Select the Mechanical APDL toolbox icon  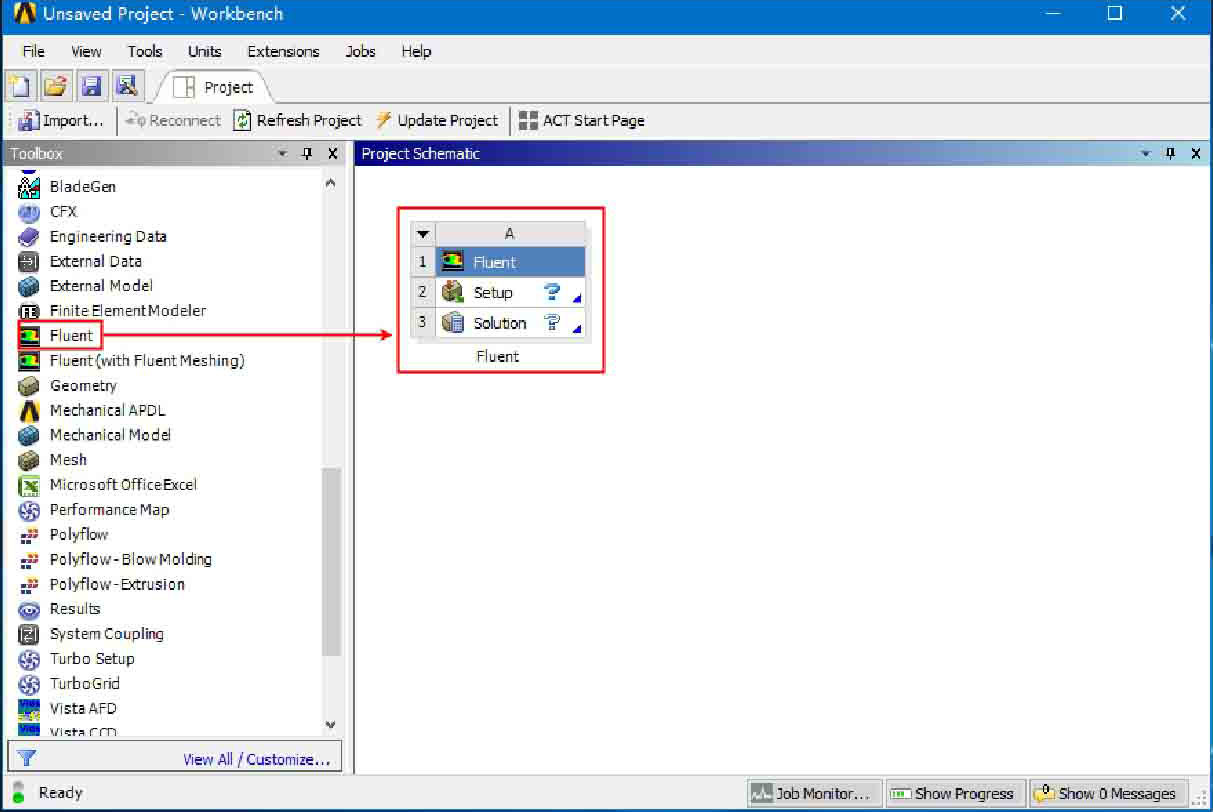coord(30,410)
